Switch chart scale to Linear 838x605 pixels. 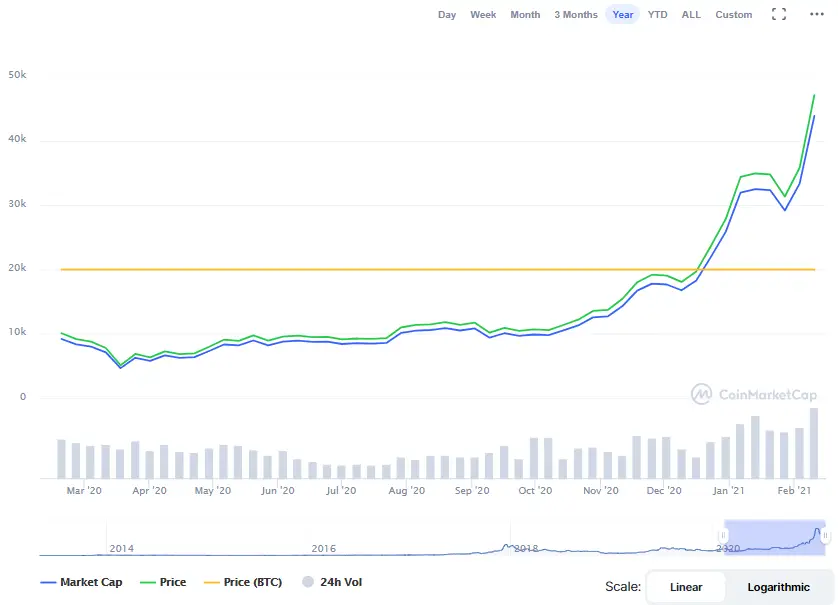(x=686, y=587)
